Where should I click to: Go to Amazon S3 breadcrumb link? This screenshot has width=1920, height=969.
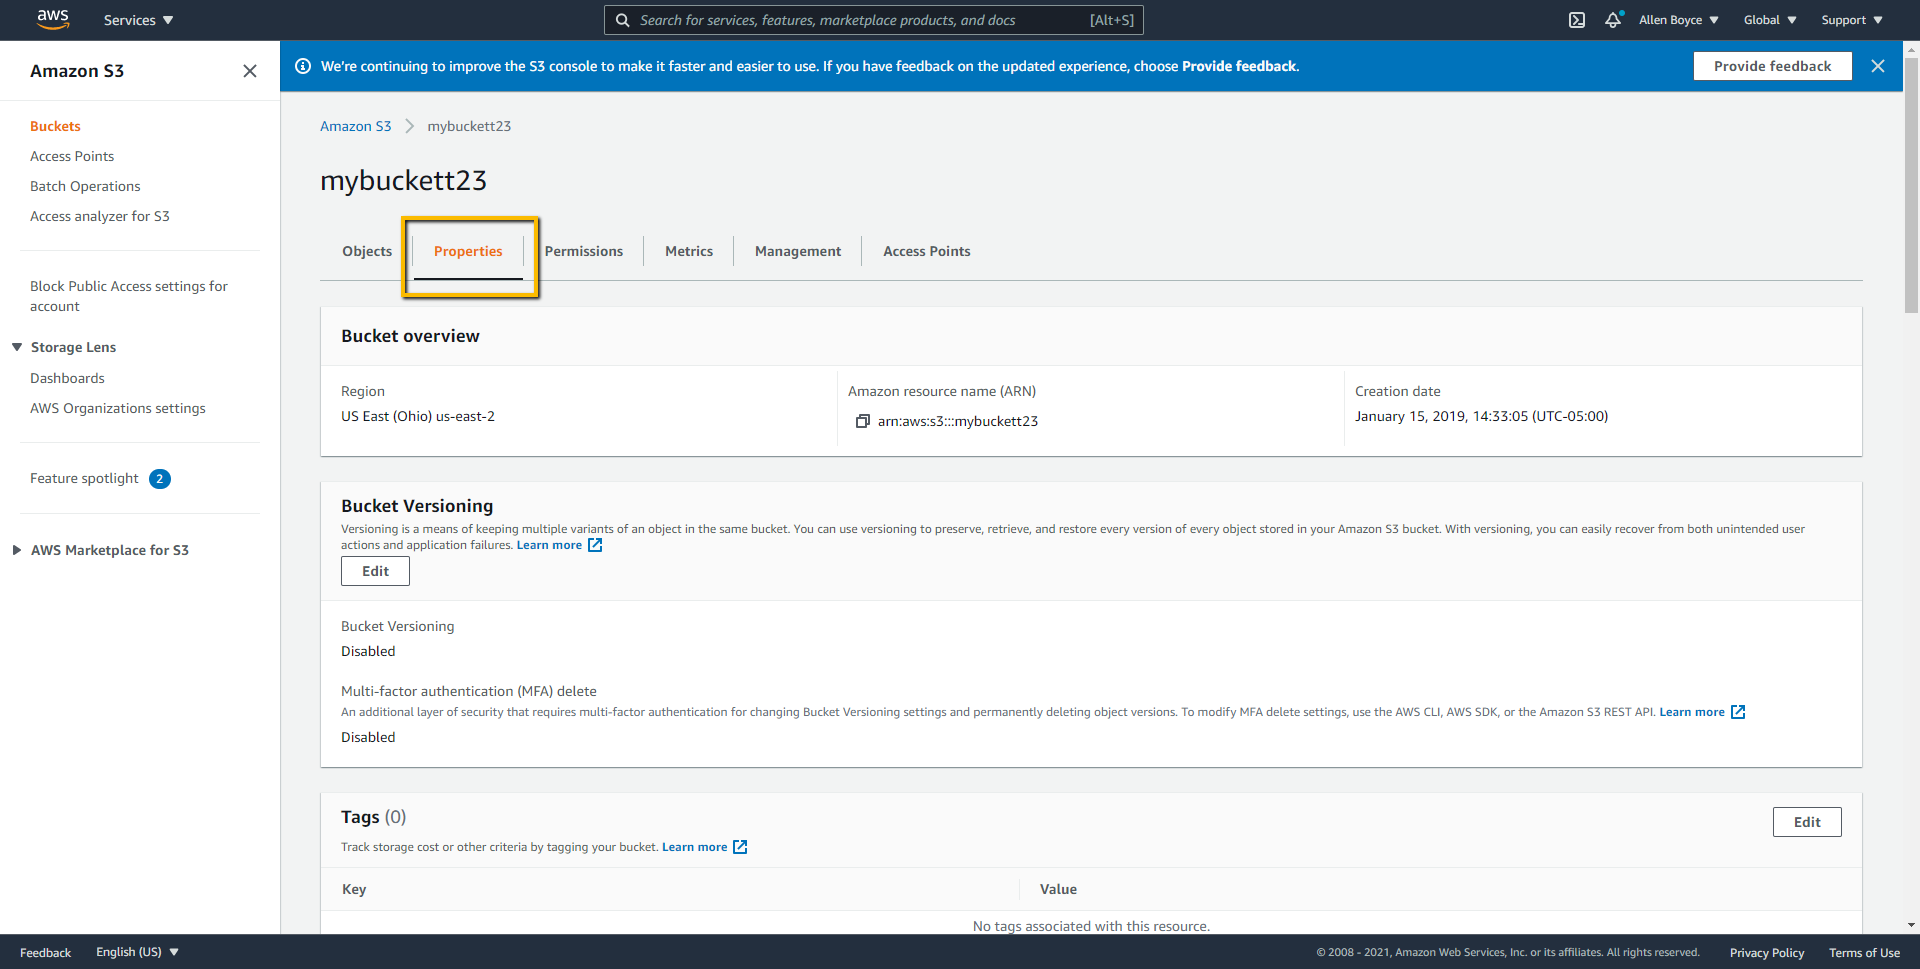pyautogui.click(x=356, y=126)
